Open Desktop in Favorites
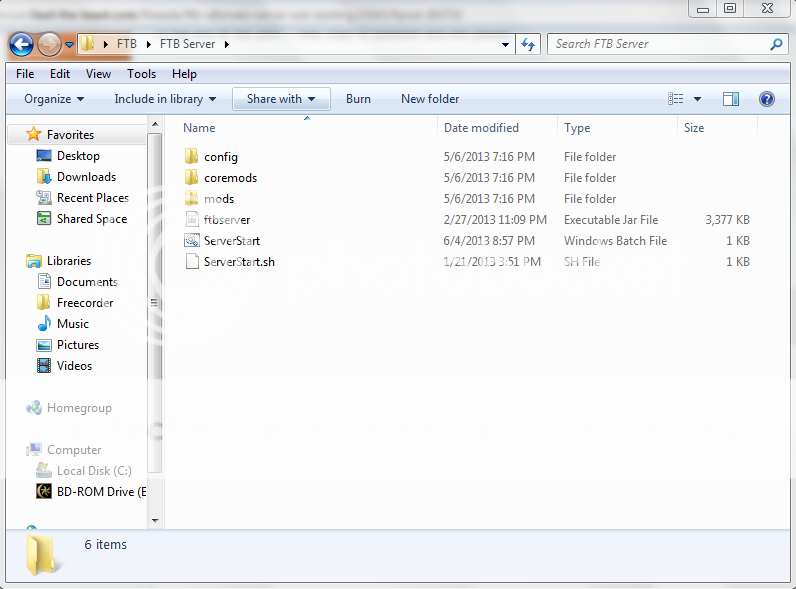 coord(78,156)
